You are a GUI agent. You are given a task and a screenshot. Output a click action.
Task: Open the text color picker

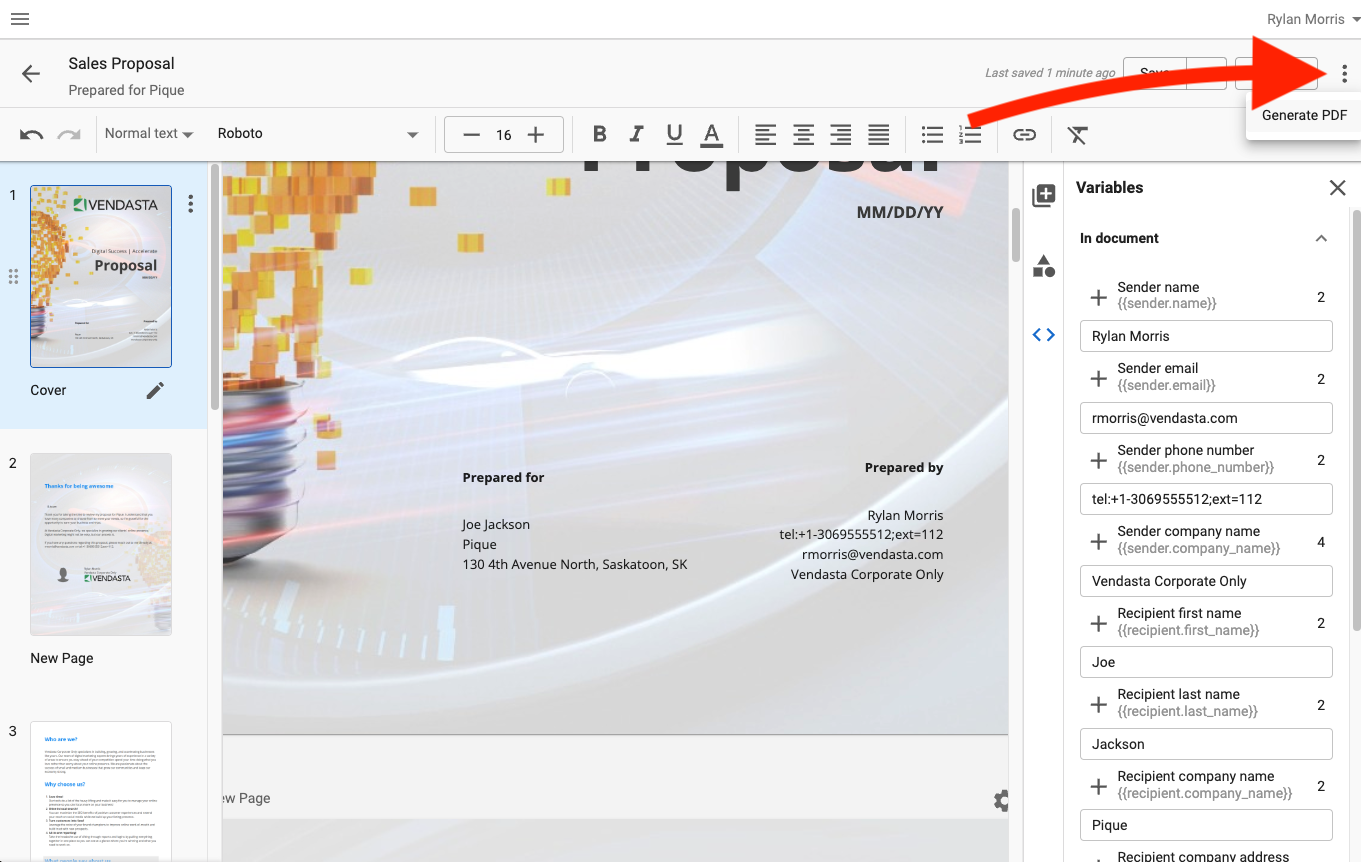(x=711, y=134)
